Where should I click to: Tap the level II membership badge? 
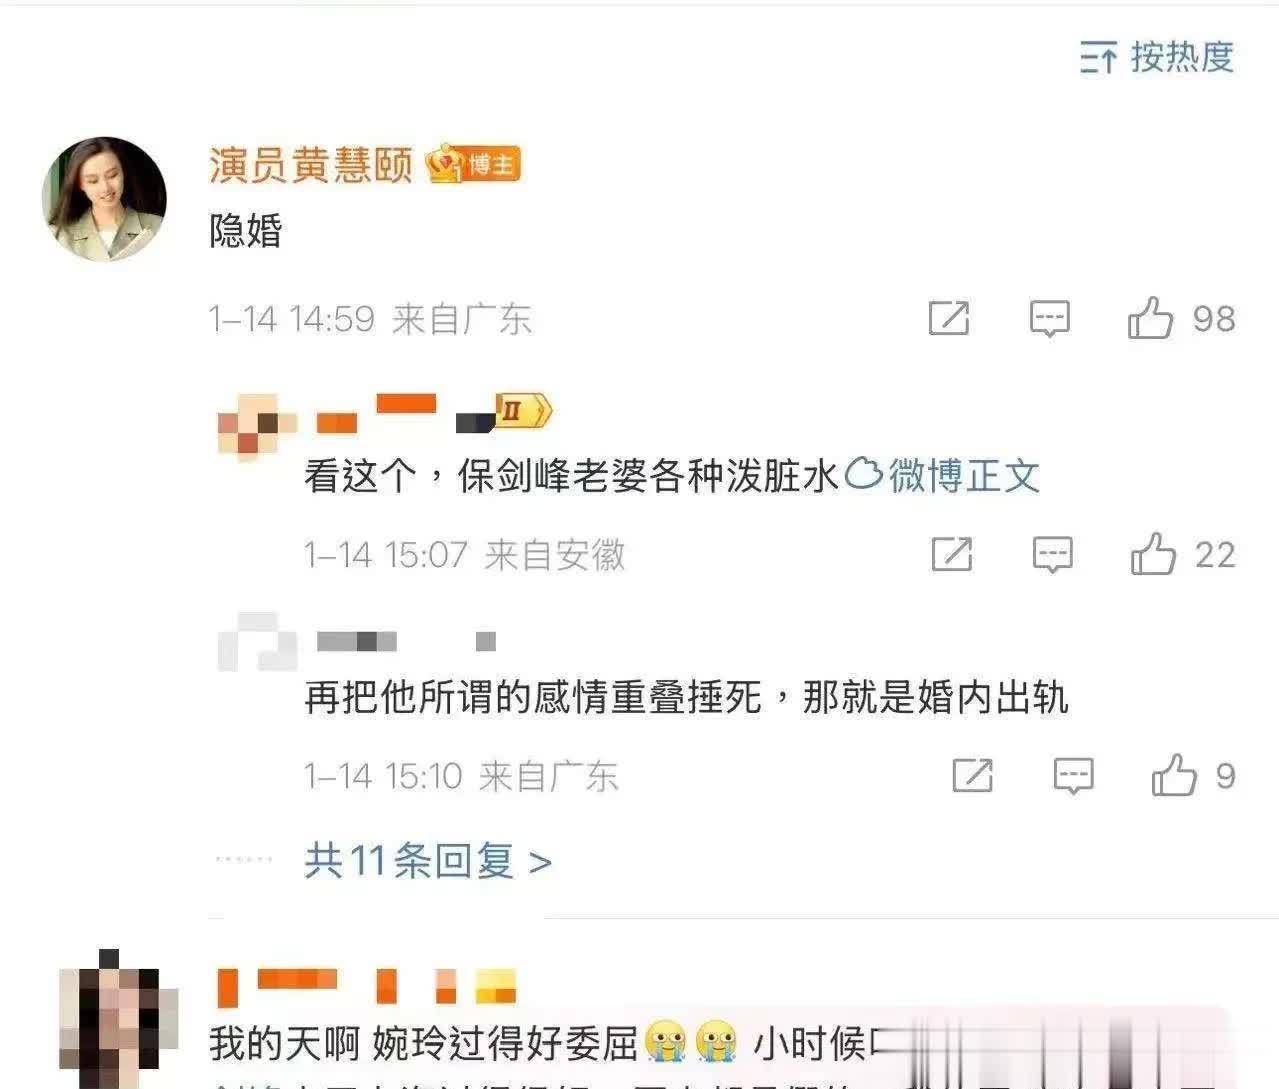click(x=523, y=411)
